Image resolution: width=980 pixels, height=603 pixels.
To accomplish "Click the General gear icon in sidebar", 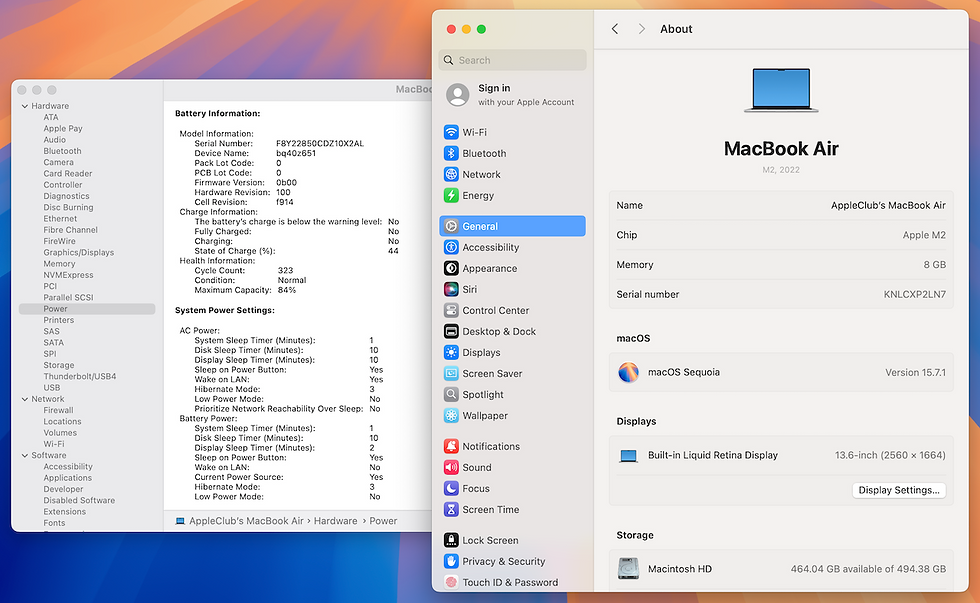I will click(x=451, y=226).
